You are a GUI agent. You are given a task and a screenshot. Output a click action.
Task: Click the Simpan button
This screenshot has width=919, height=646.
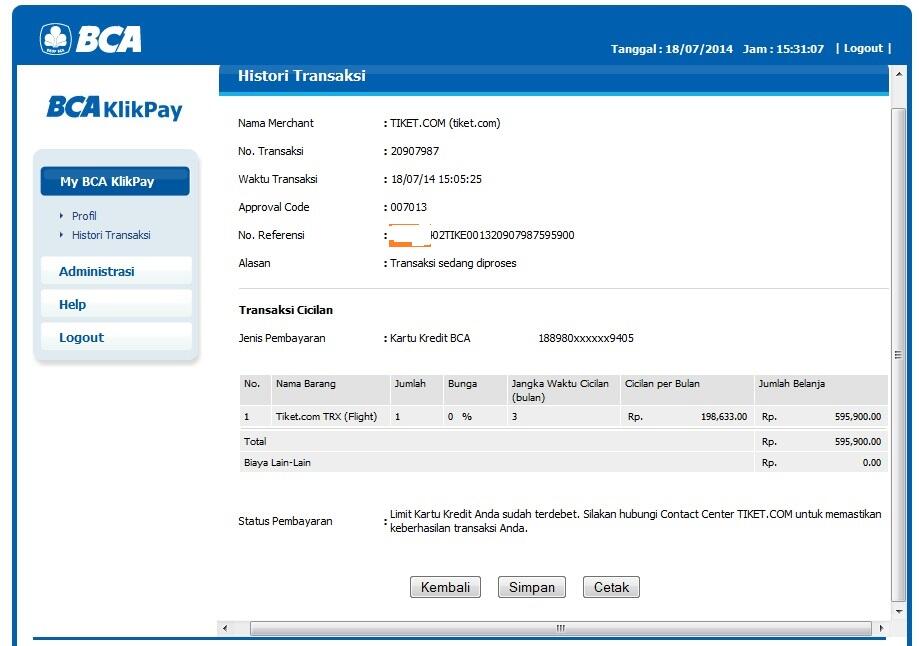pos(532,587)
